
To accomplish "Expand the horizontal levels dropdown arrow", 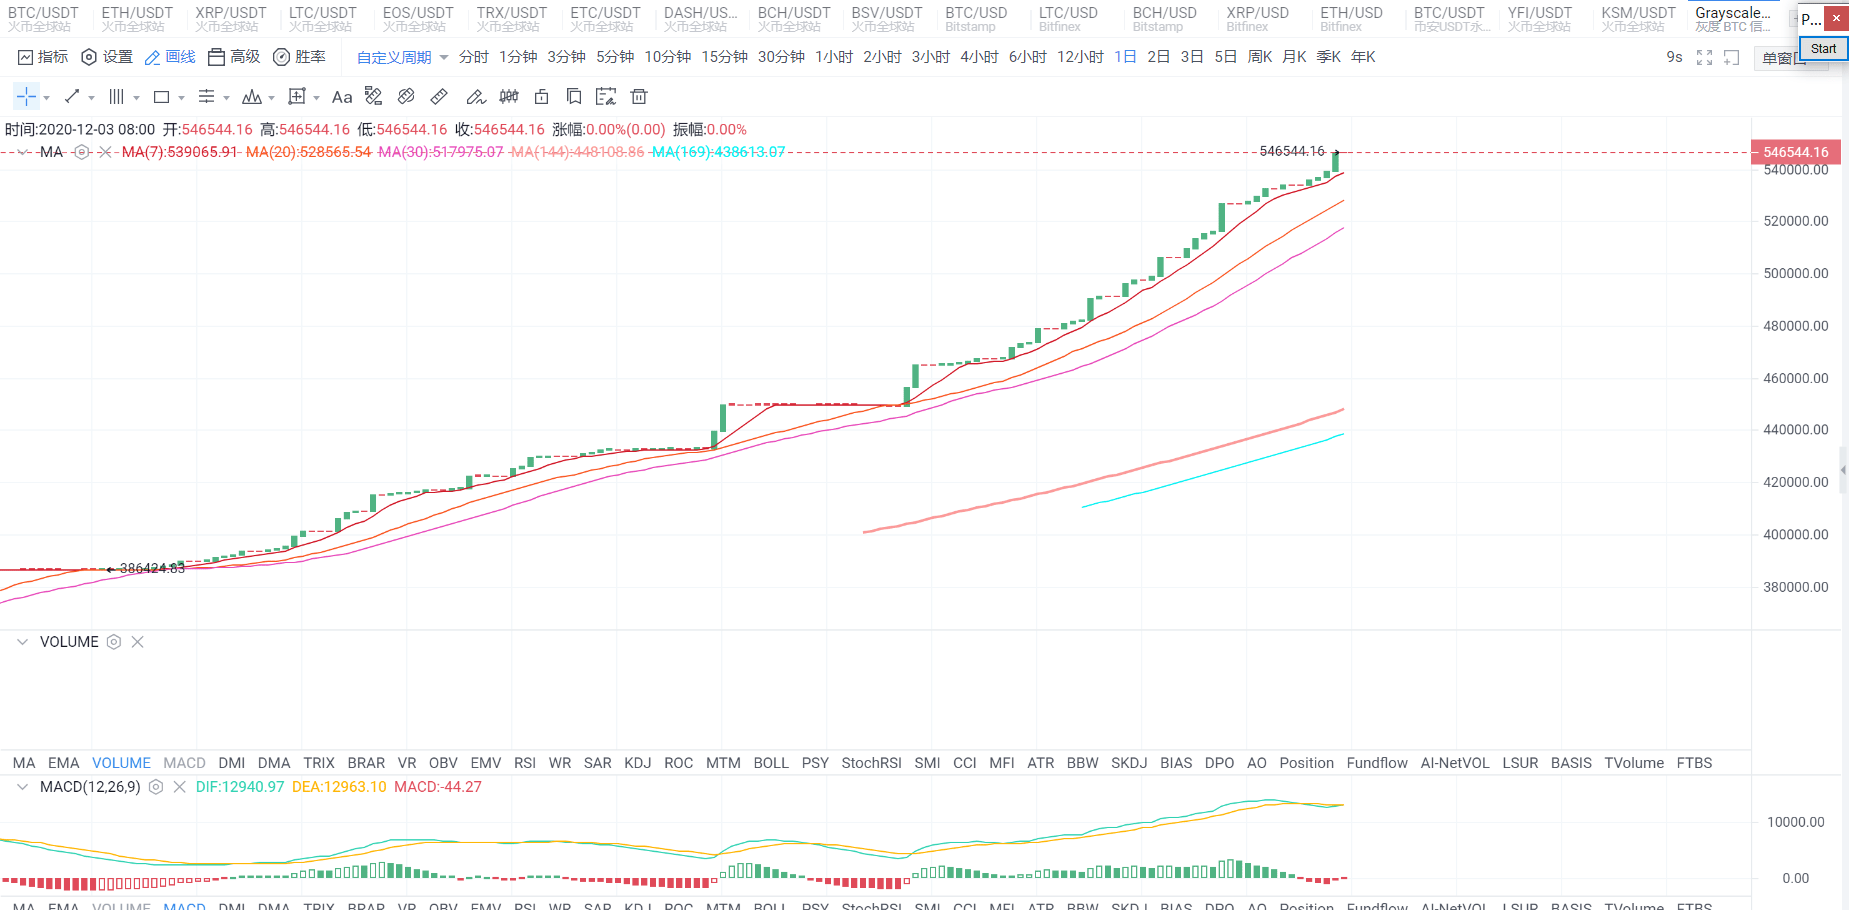I will click(x=226, y=98).
